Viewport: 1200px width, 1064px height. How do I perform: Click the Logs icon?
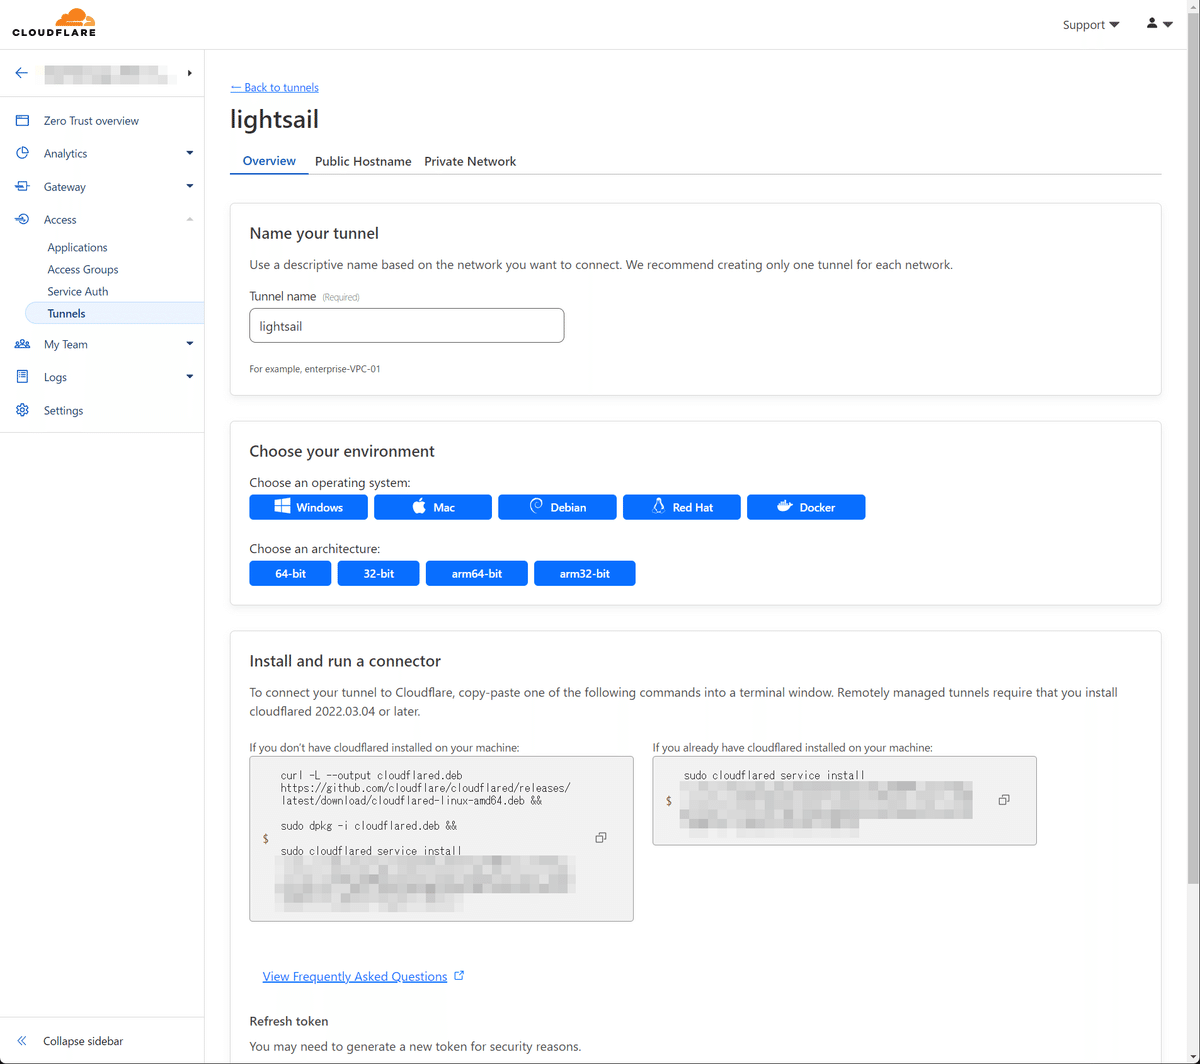[x=22, y=377]
